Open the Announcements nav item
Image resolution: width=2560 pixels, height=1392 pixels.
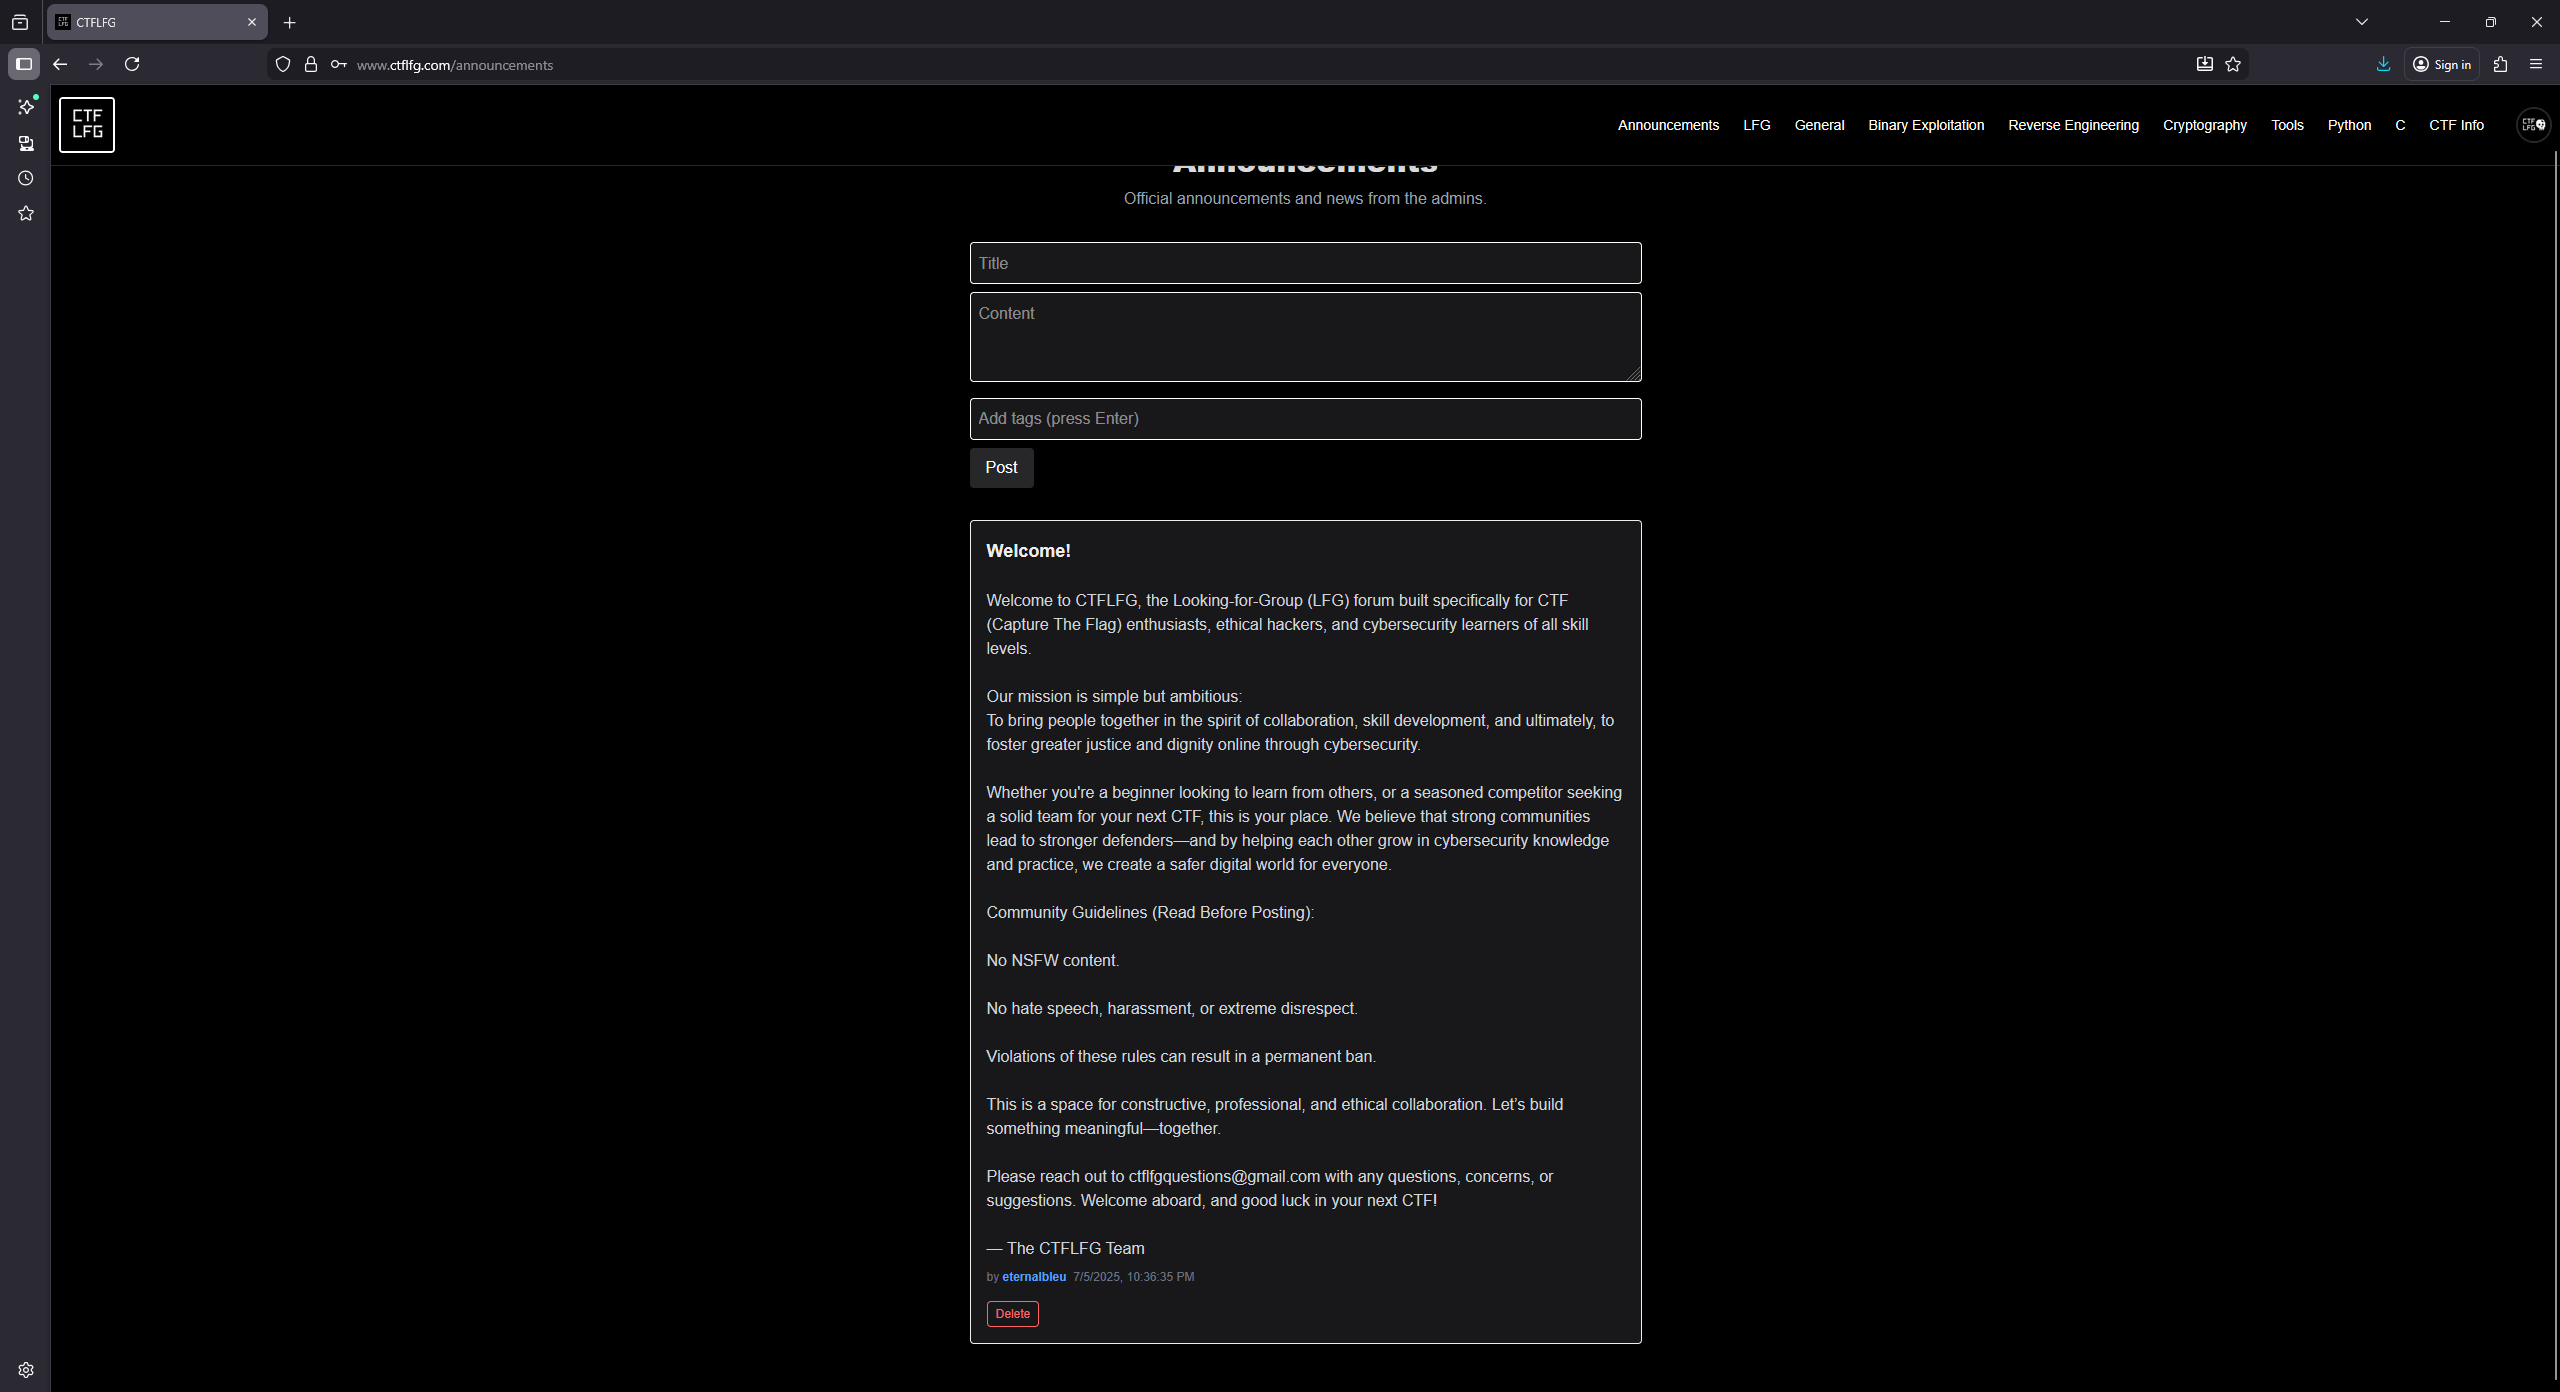pos(1668,125)
